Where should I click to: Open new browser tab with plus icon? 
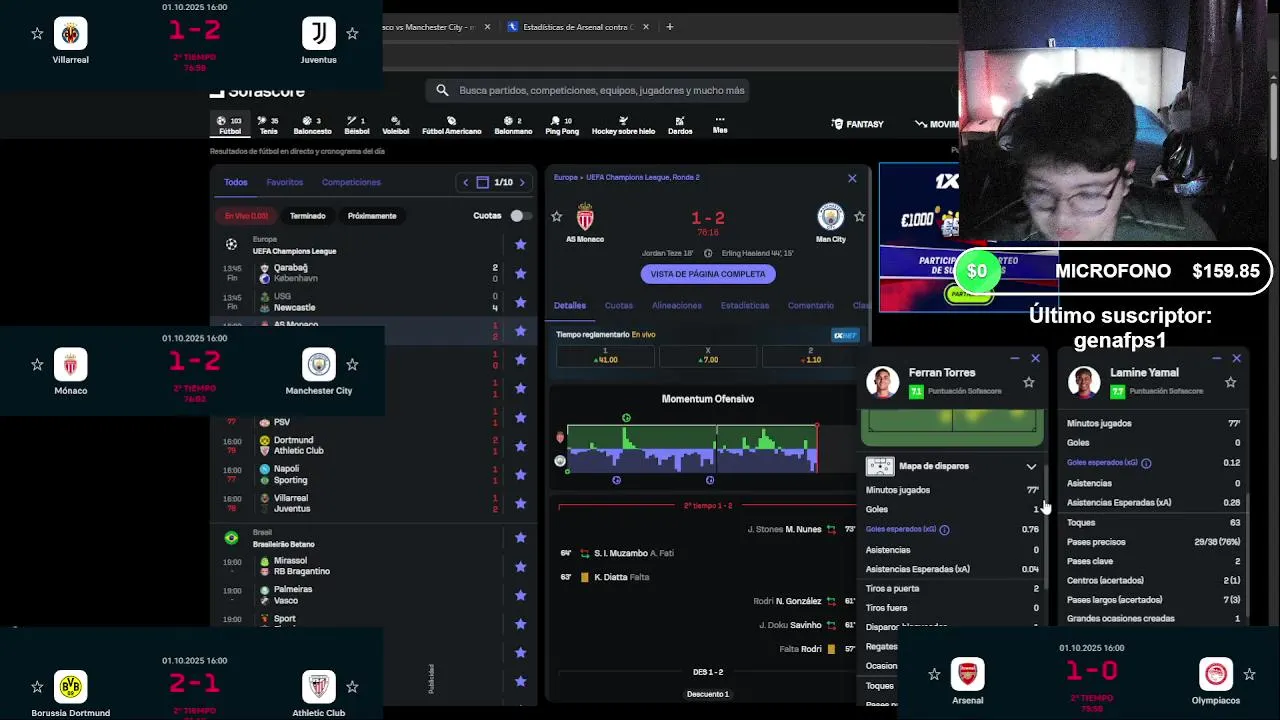pyautogui.click(x=670, y=27)
